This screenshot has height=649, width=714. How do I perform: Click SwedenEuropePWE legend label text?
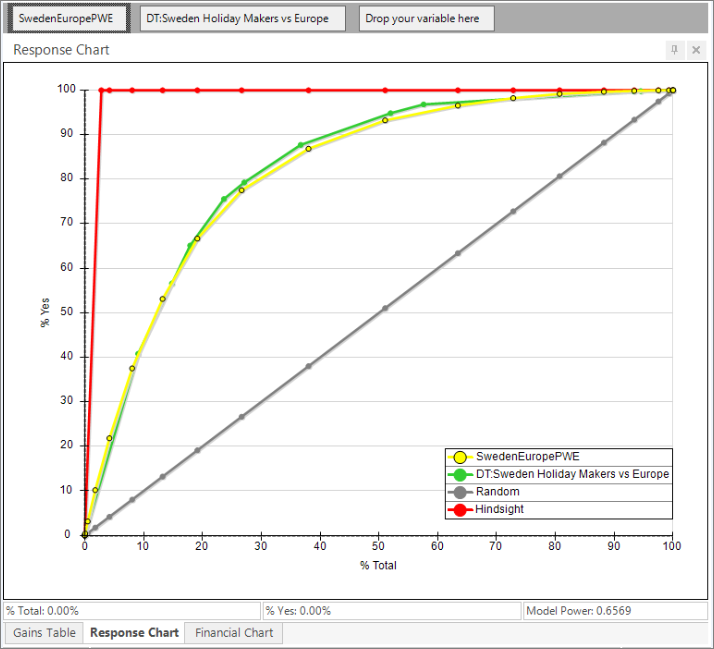click(x=528, y=457)
